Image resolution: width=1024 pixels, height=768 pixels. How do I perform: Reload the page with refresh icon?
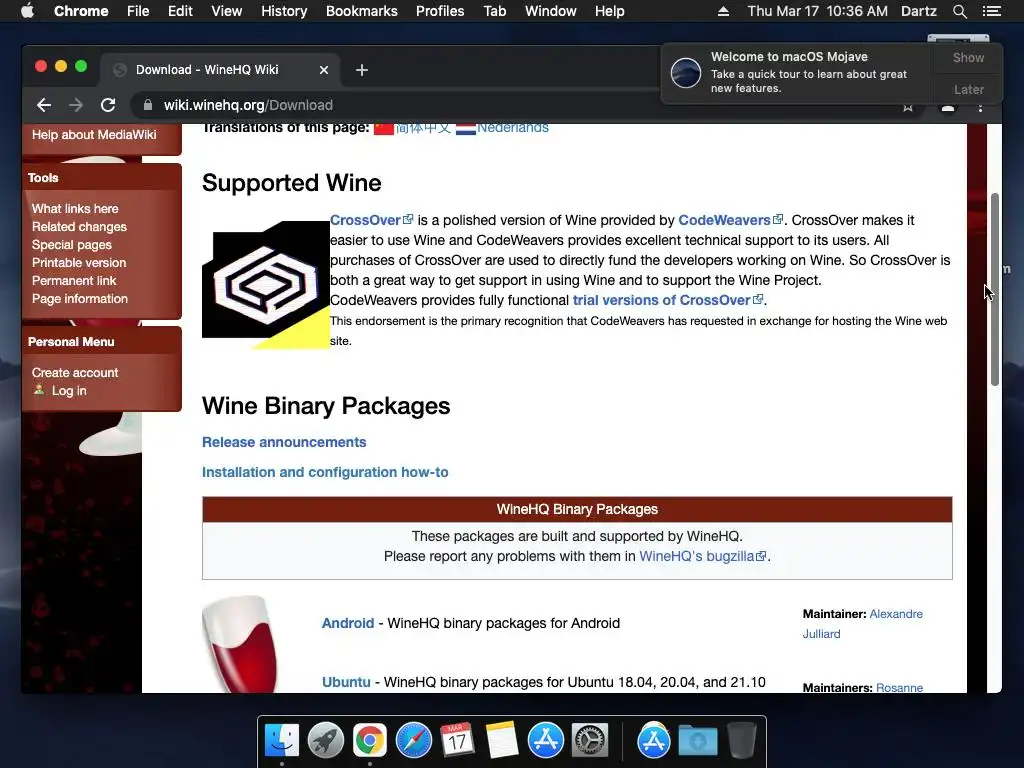[108, 105]
